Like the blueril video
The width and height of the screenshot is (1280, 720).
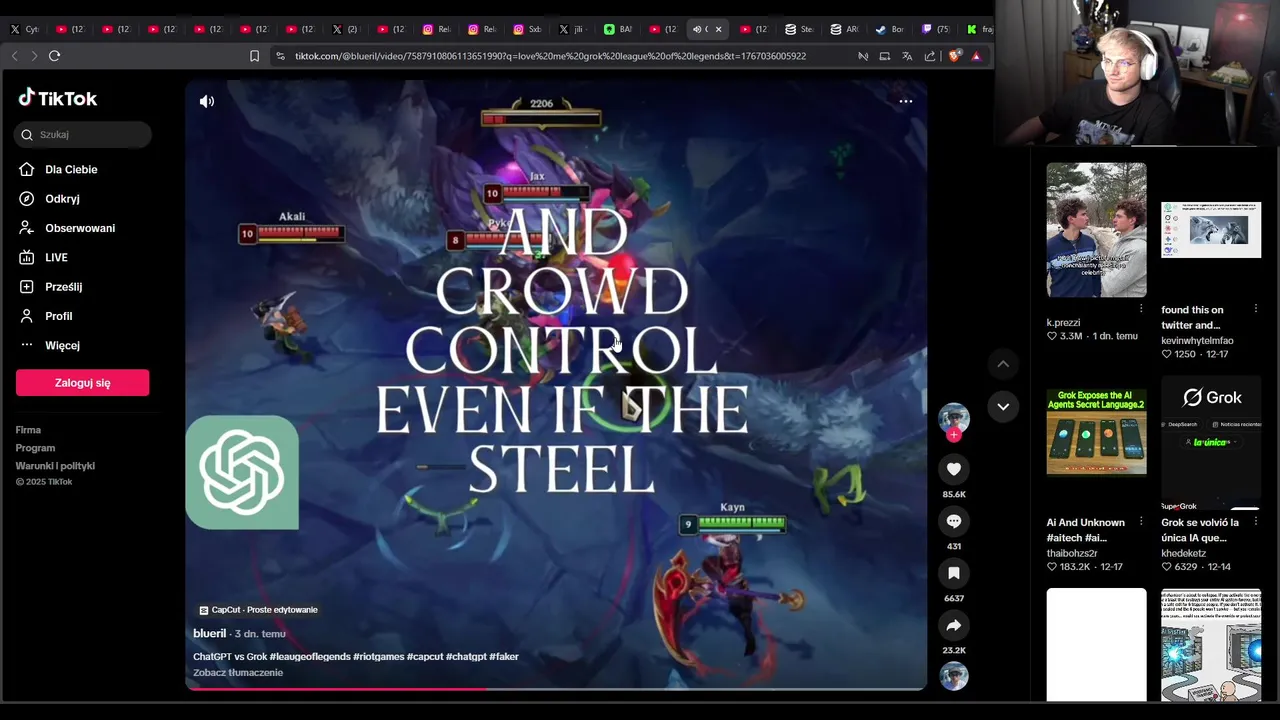954,469
